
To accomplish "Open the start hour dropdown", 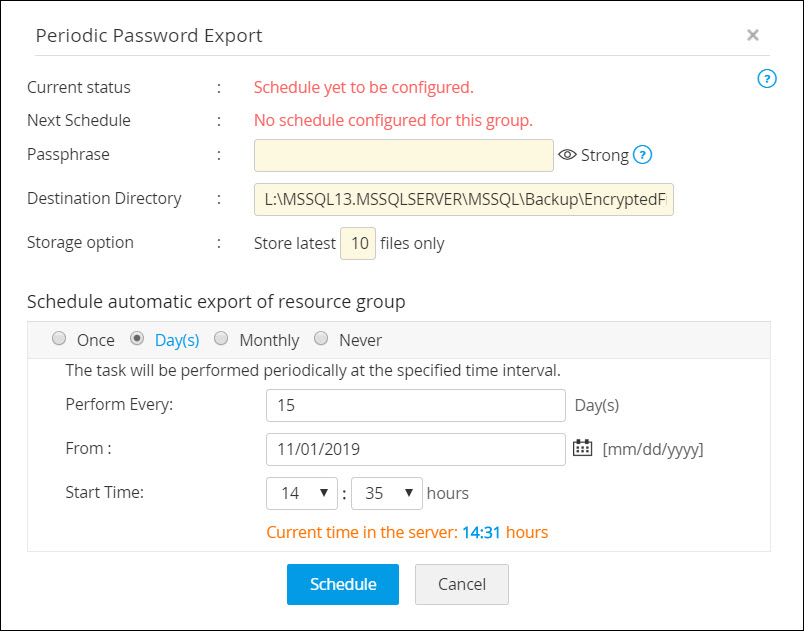I will 302,493.
